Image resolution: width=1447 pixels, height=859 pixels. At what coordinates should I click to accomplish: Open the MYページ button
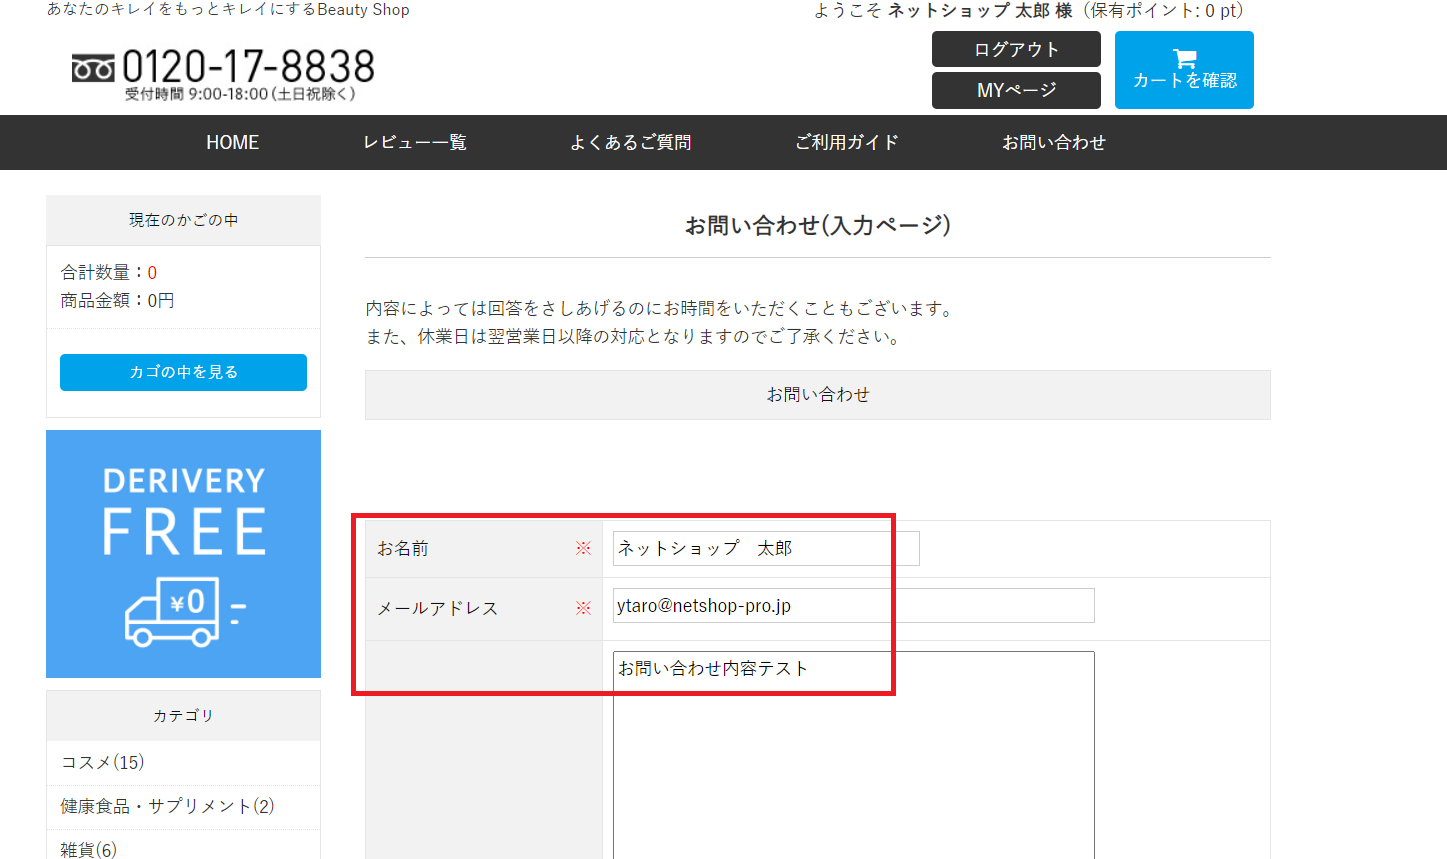[1016, 90]
